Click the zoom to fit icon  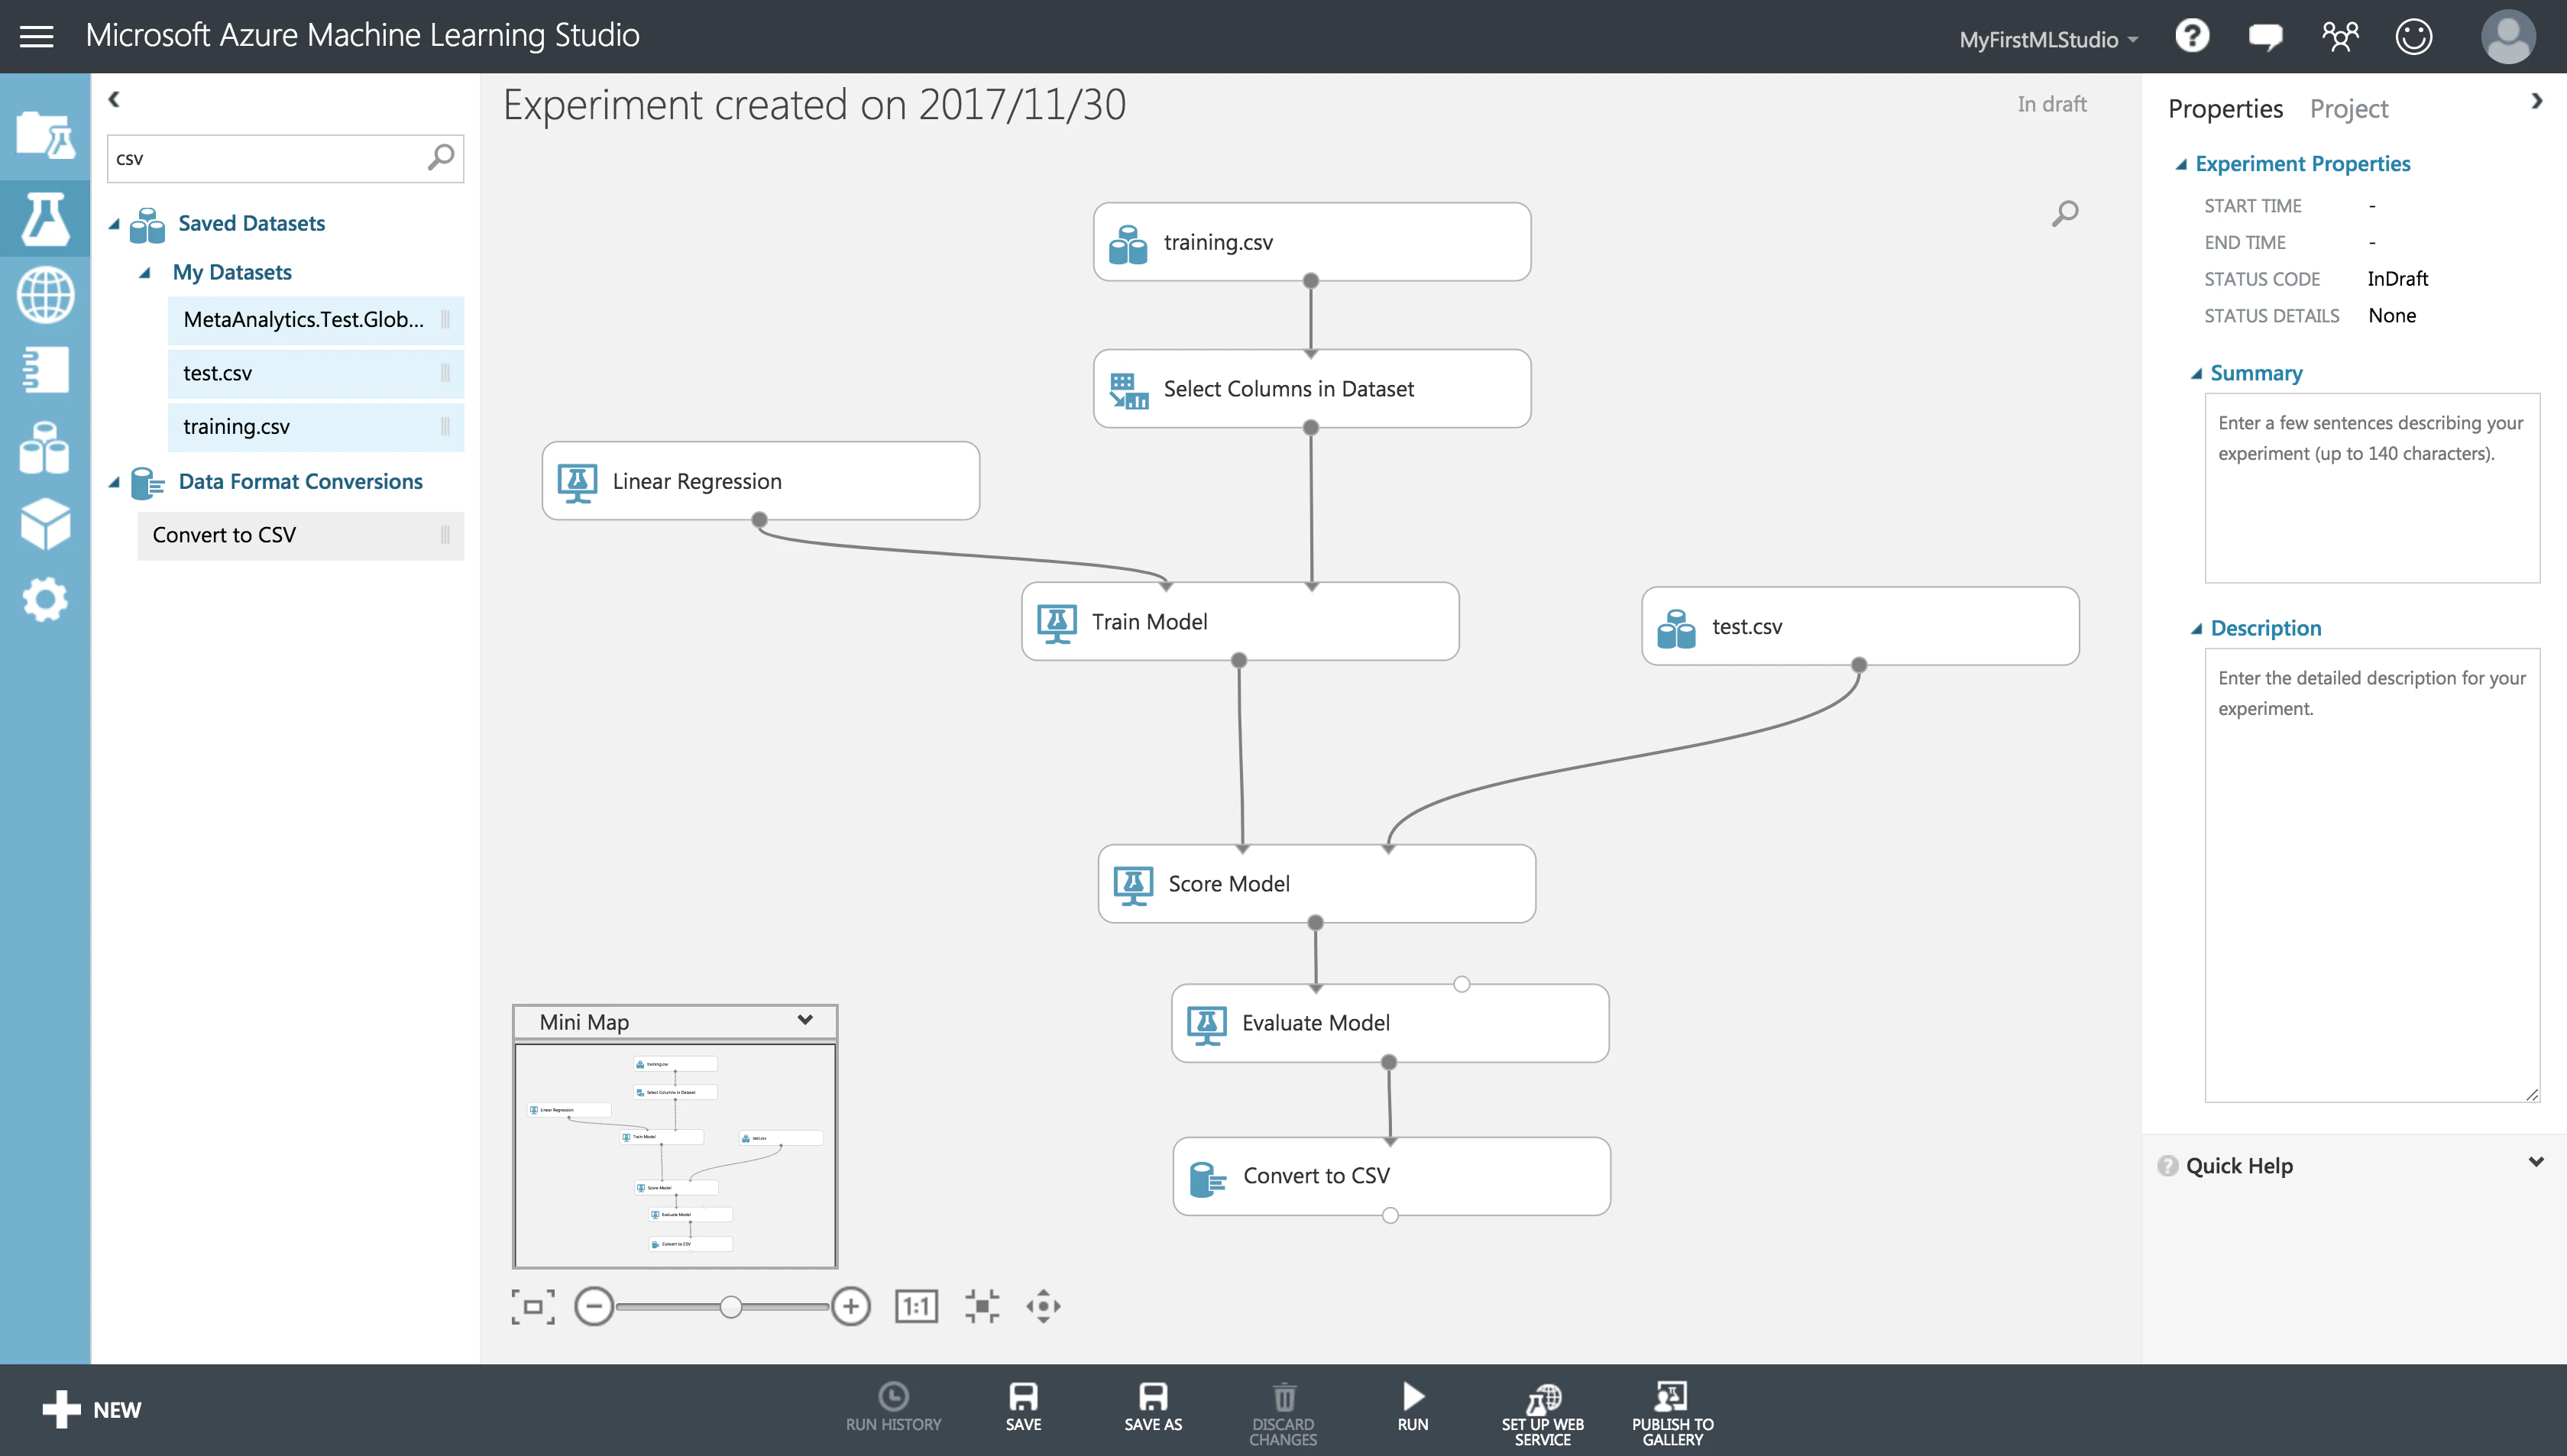point(533,1306)
